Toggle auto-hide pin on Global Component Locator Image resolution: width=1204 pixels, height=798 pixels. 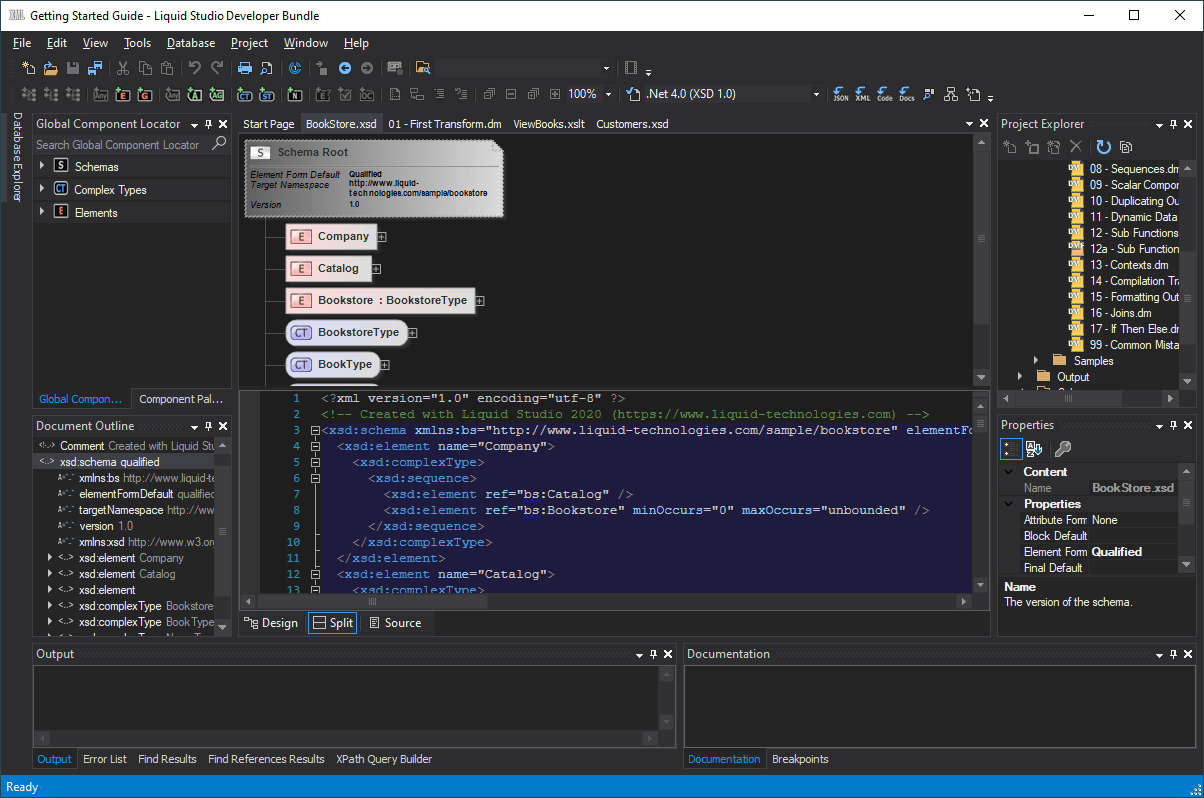[x=208, y=124]
